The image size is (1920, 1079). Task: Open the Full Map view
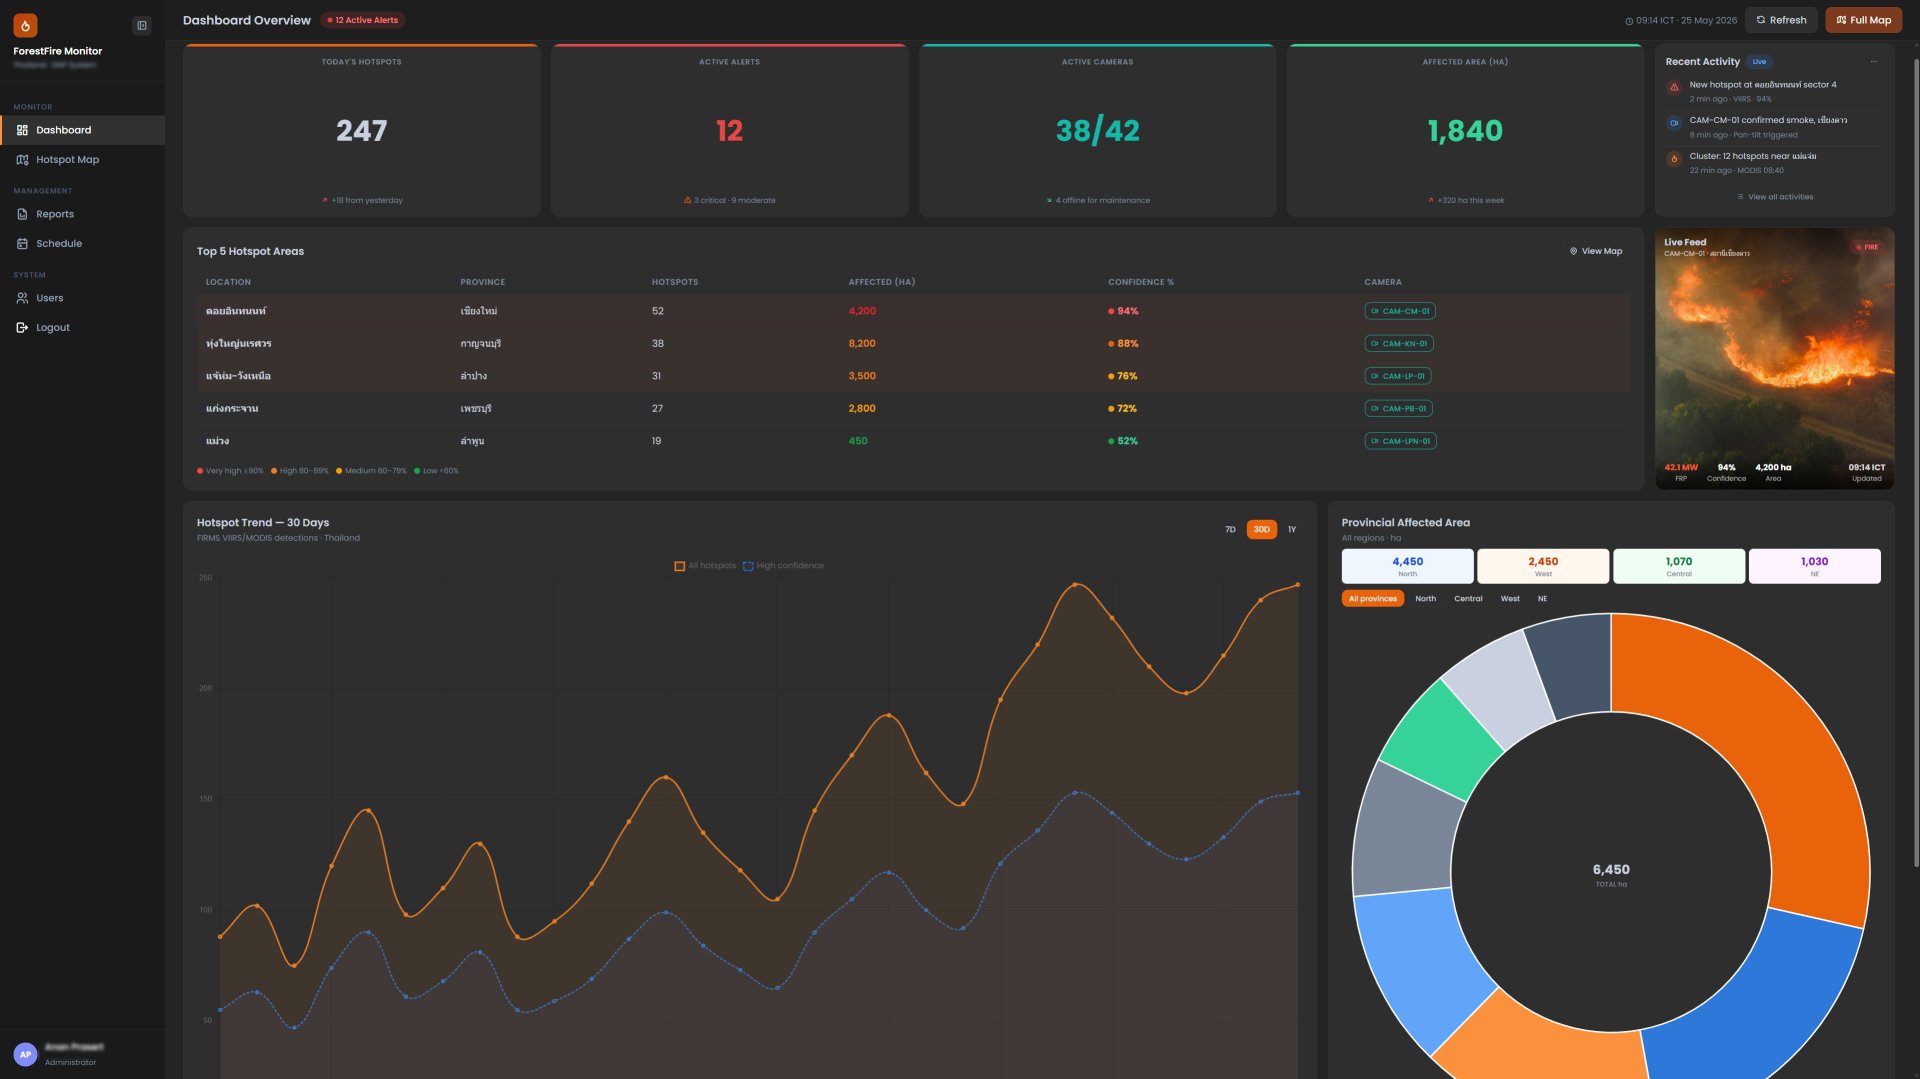tap(1863, 20)
